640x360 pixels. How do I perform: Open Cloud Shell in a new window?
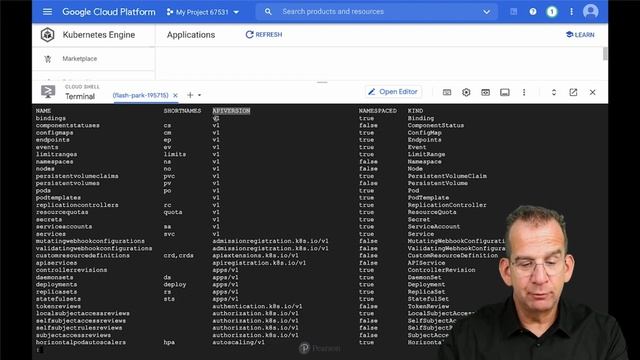coord(573,92)
